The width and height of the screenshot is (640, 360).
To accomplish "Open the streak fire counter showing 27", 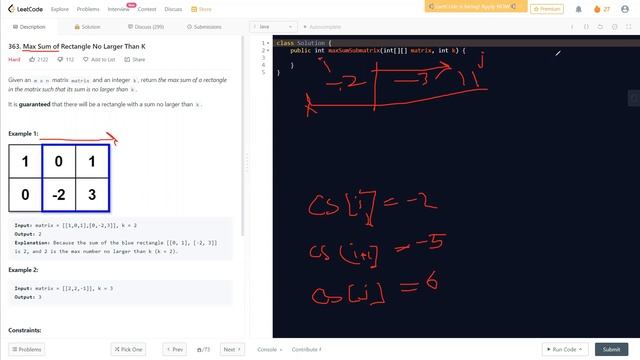I will click(602, 9).
